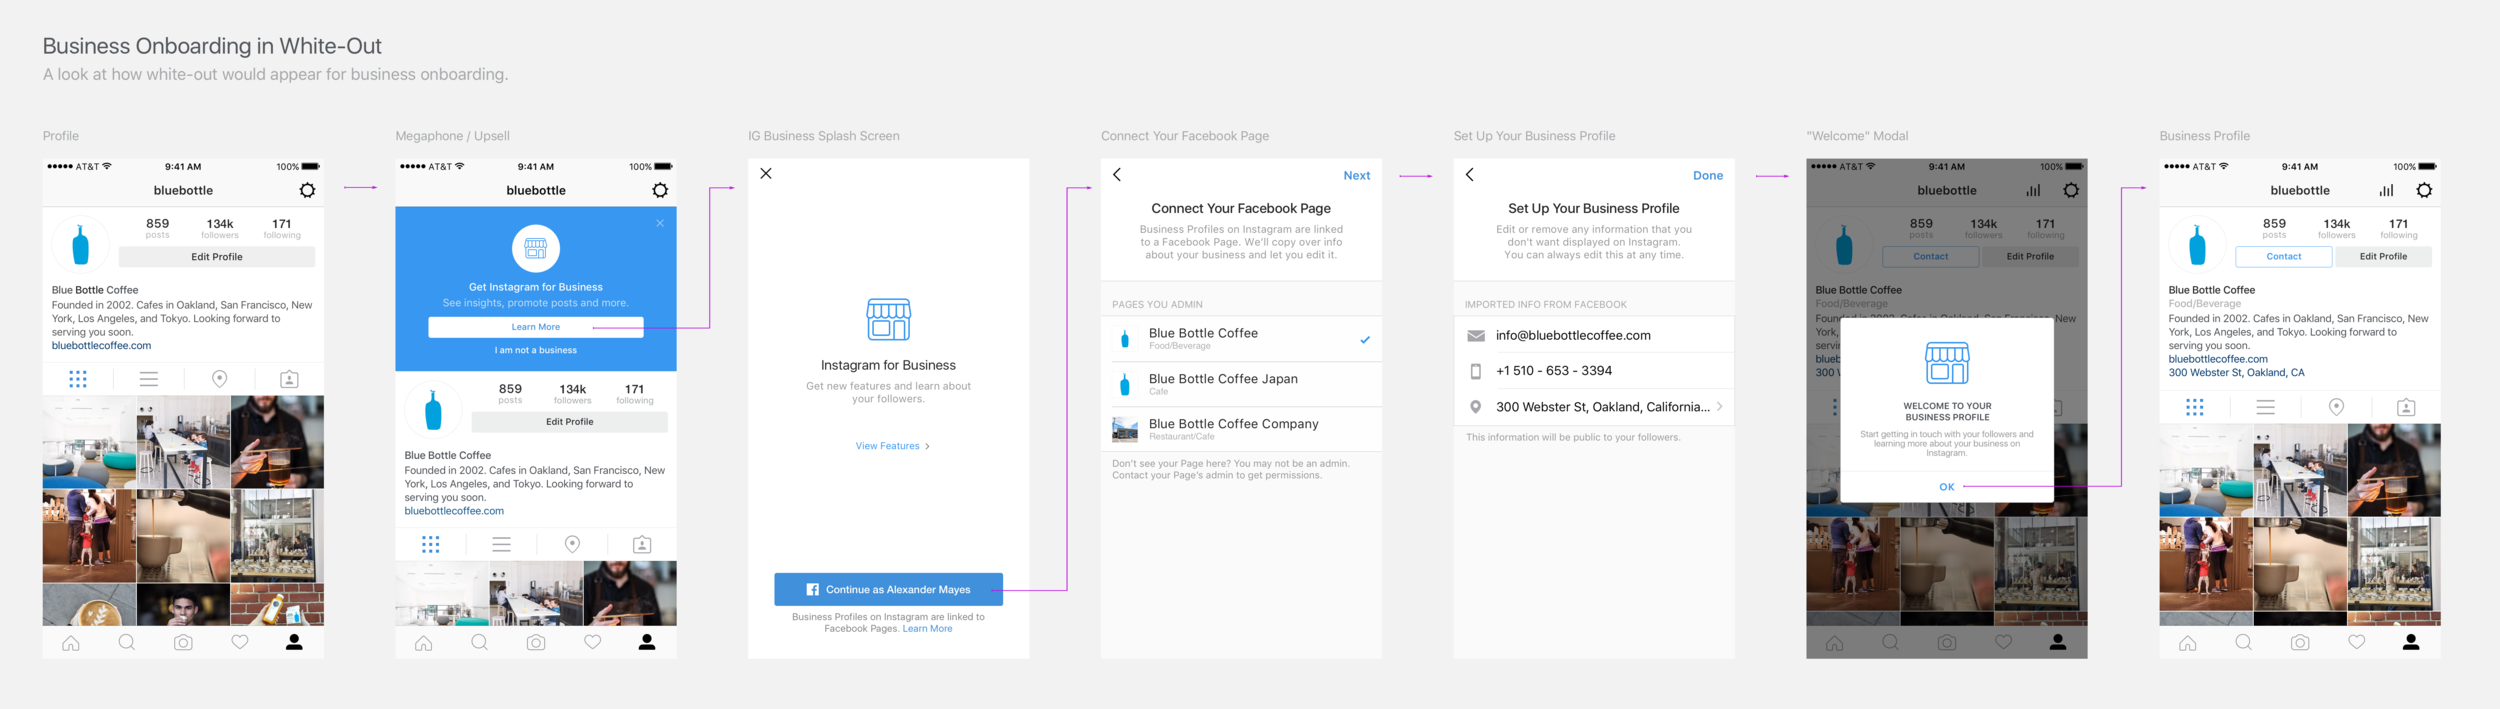Tap home icon on Business Profile bottom bar
This screenshot has width=2500, height=709.
tap(2188, 643)
